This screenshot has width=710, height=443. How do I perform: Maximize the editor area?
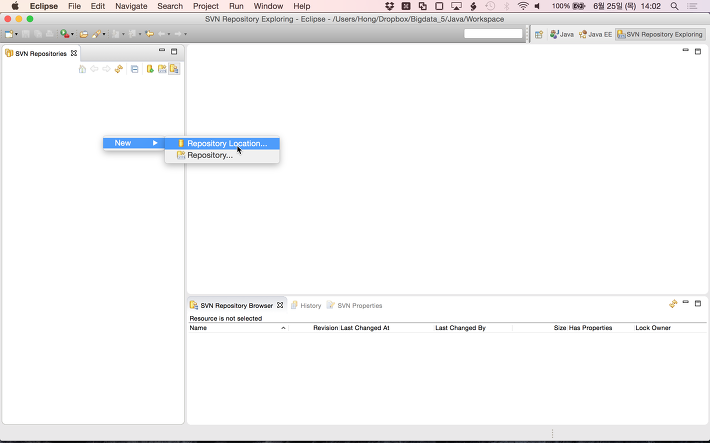pyautogui.click(x=698, y=52)
